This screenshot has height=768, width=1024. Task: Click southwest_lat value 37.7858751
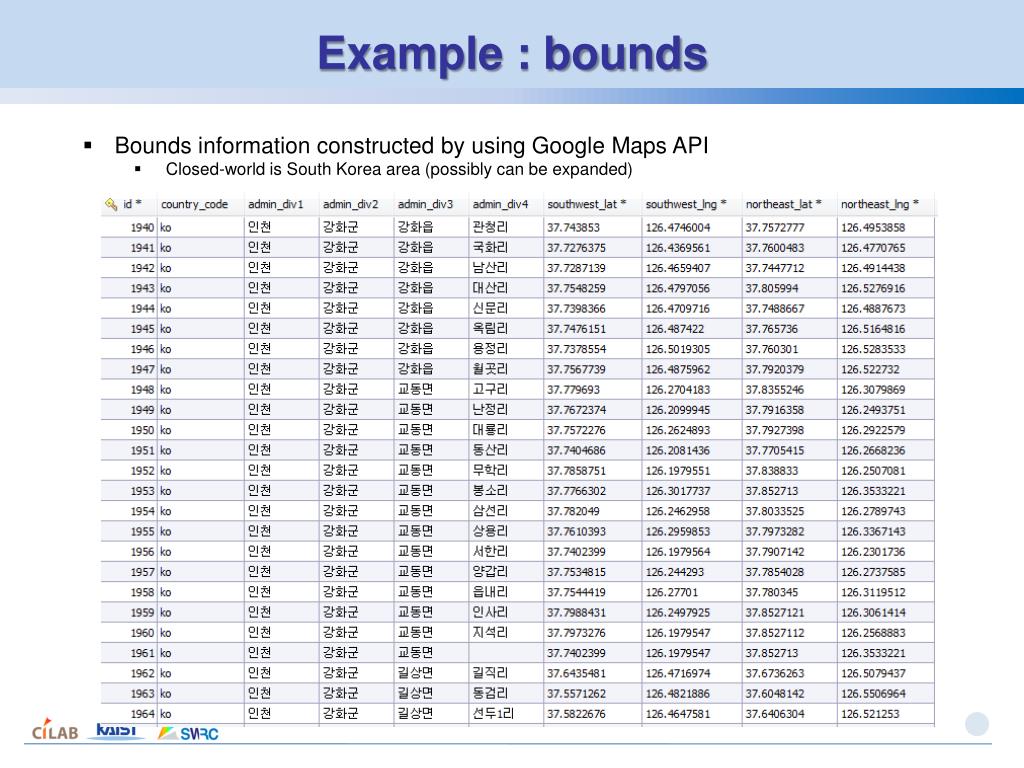tap(576, 471)
